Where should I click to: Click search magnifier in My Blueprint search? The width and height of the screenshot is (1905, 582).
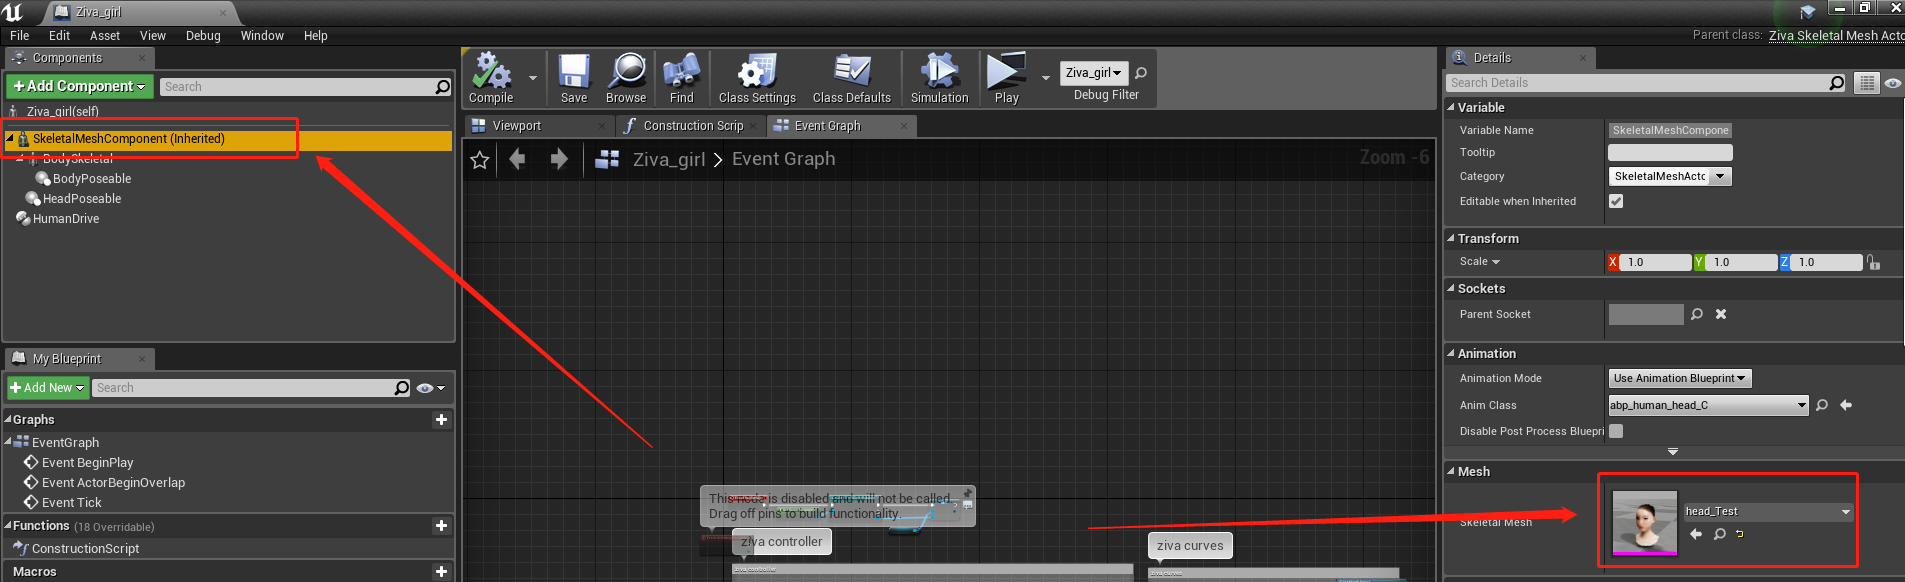(x=402, y=388)
